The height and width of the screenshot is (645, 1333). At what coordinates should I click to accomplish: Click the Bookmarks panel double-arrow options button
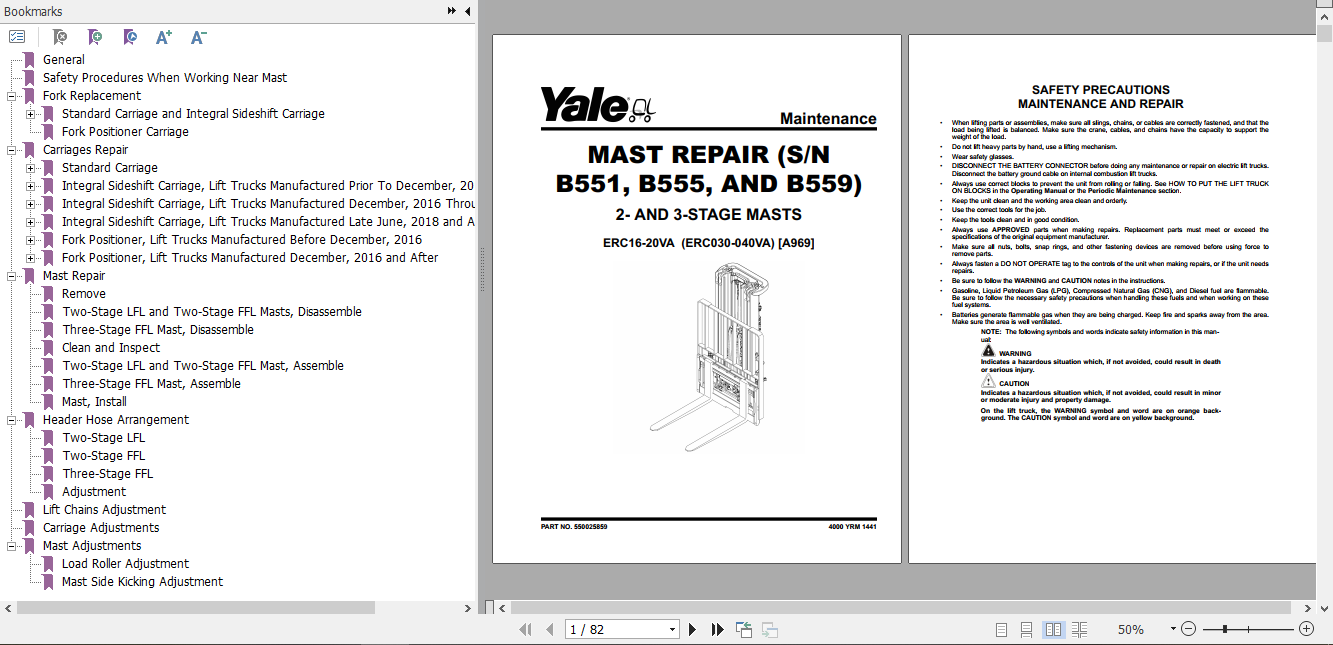click(452, 11)
